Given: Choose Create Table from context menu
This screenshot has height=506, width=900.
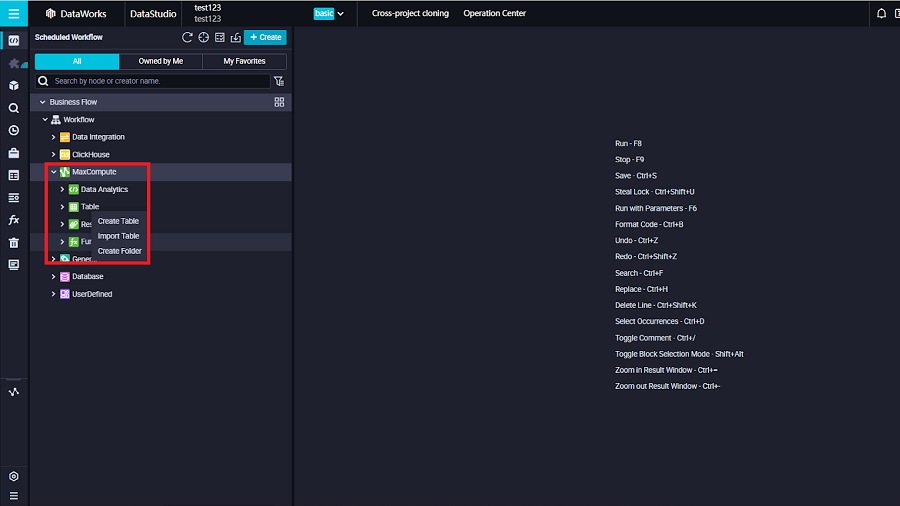Looking at the screenshot, I should pos(118,221).
